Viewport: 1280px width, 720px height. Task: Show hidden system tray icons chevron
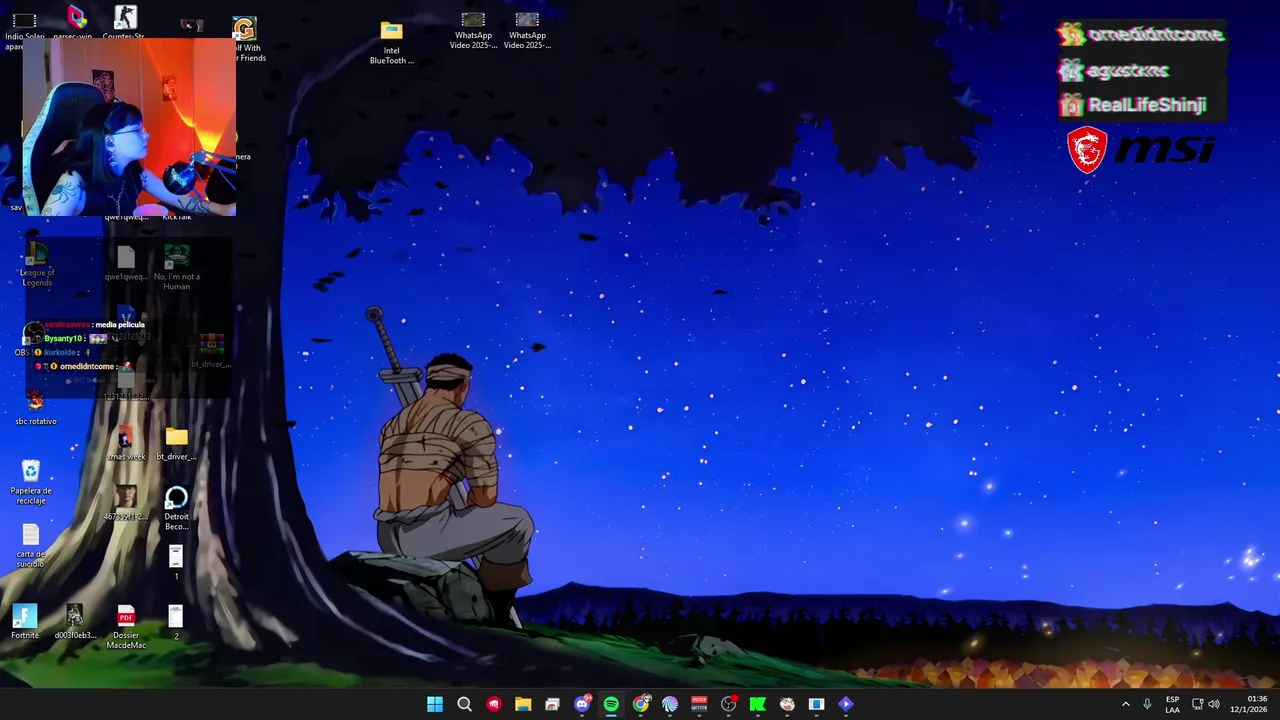1125,704
